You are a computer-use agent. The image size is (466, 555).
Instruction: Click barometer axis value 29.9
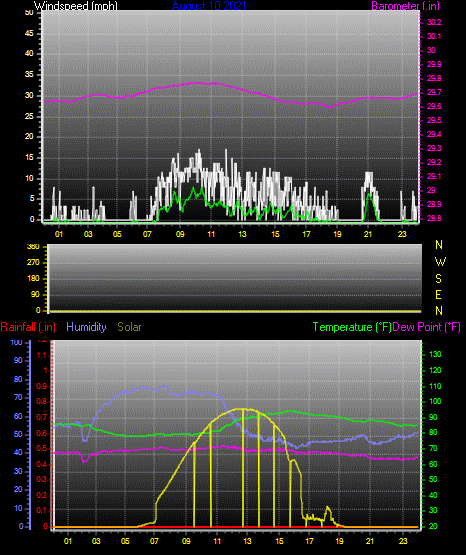[x=434, y=64]
